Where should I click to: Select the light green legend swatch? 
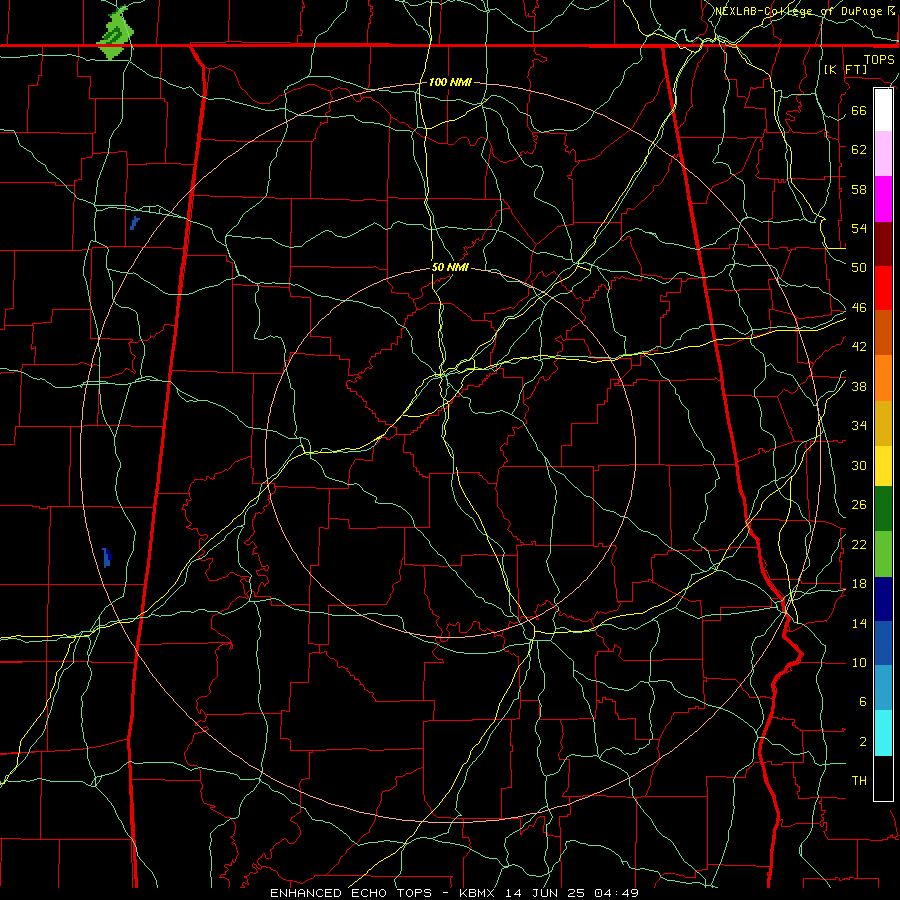883,553
